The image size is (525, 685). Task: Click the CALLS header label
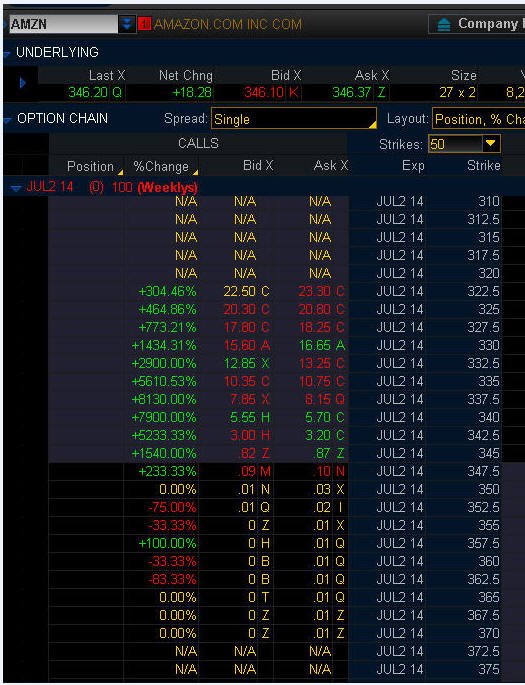(x=198, y=144)
